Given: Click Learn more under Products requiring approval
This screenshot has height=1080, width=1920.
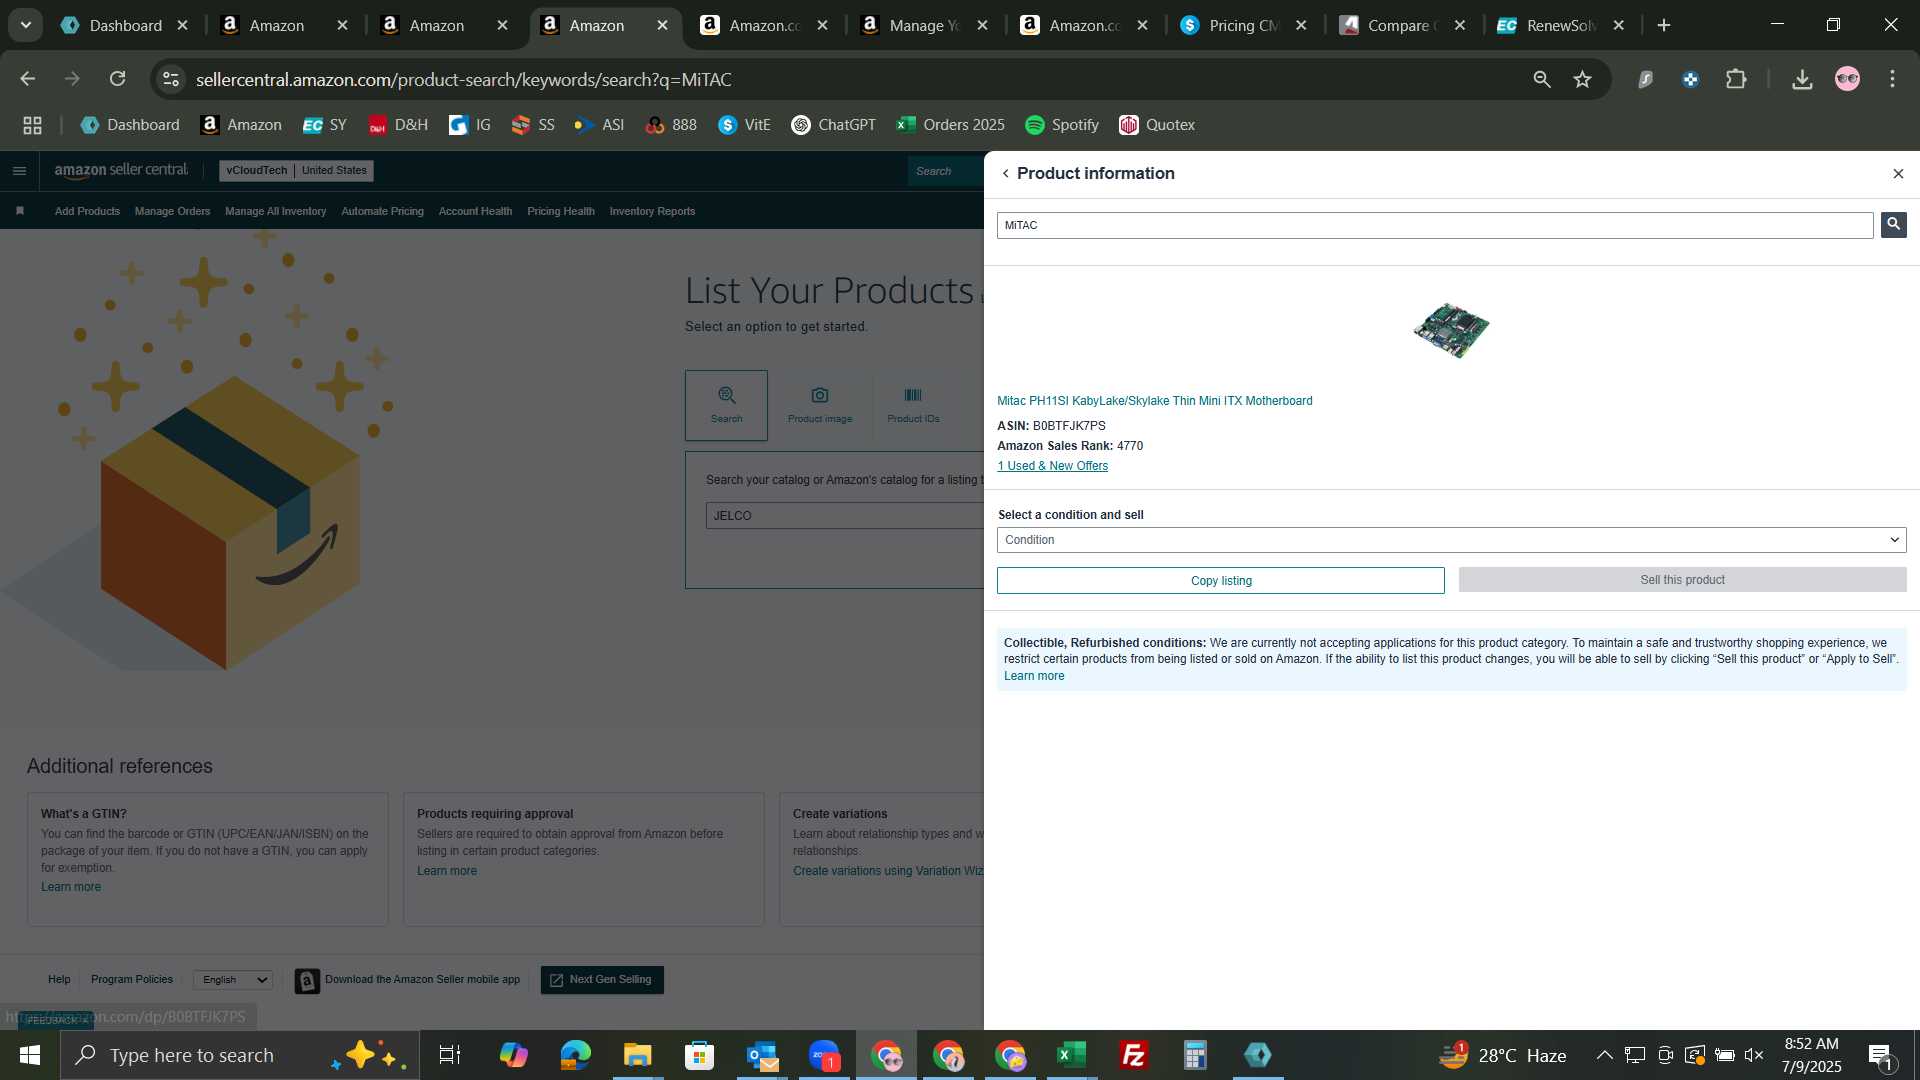Looking at the screenshot, I should coord(447,871).
